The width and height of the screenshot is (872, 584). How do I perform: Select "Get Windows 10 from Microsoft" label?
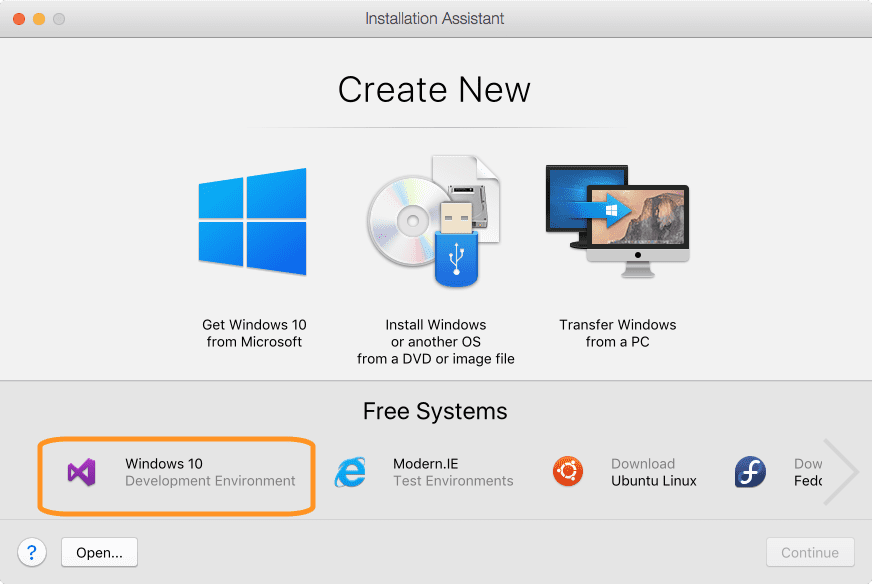tap(254, 333)
